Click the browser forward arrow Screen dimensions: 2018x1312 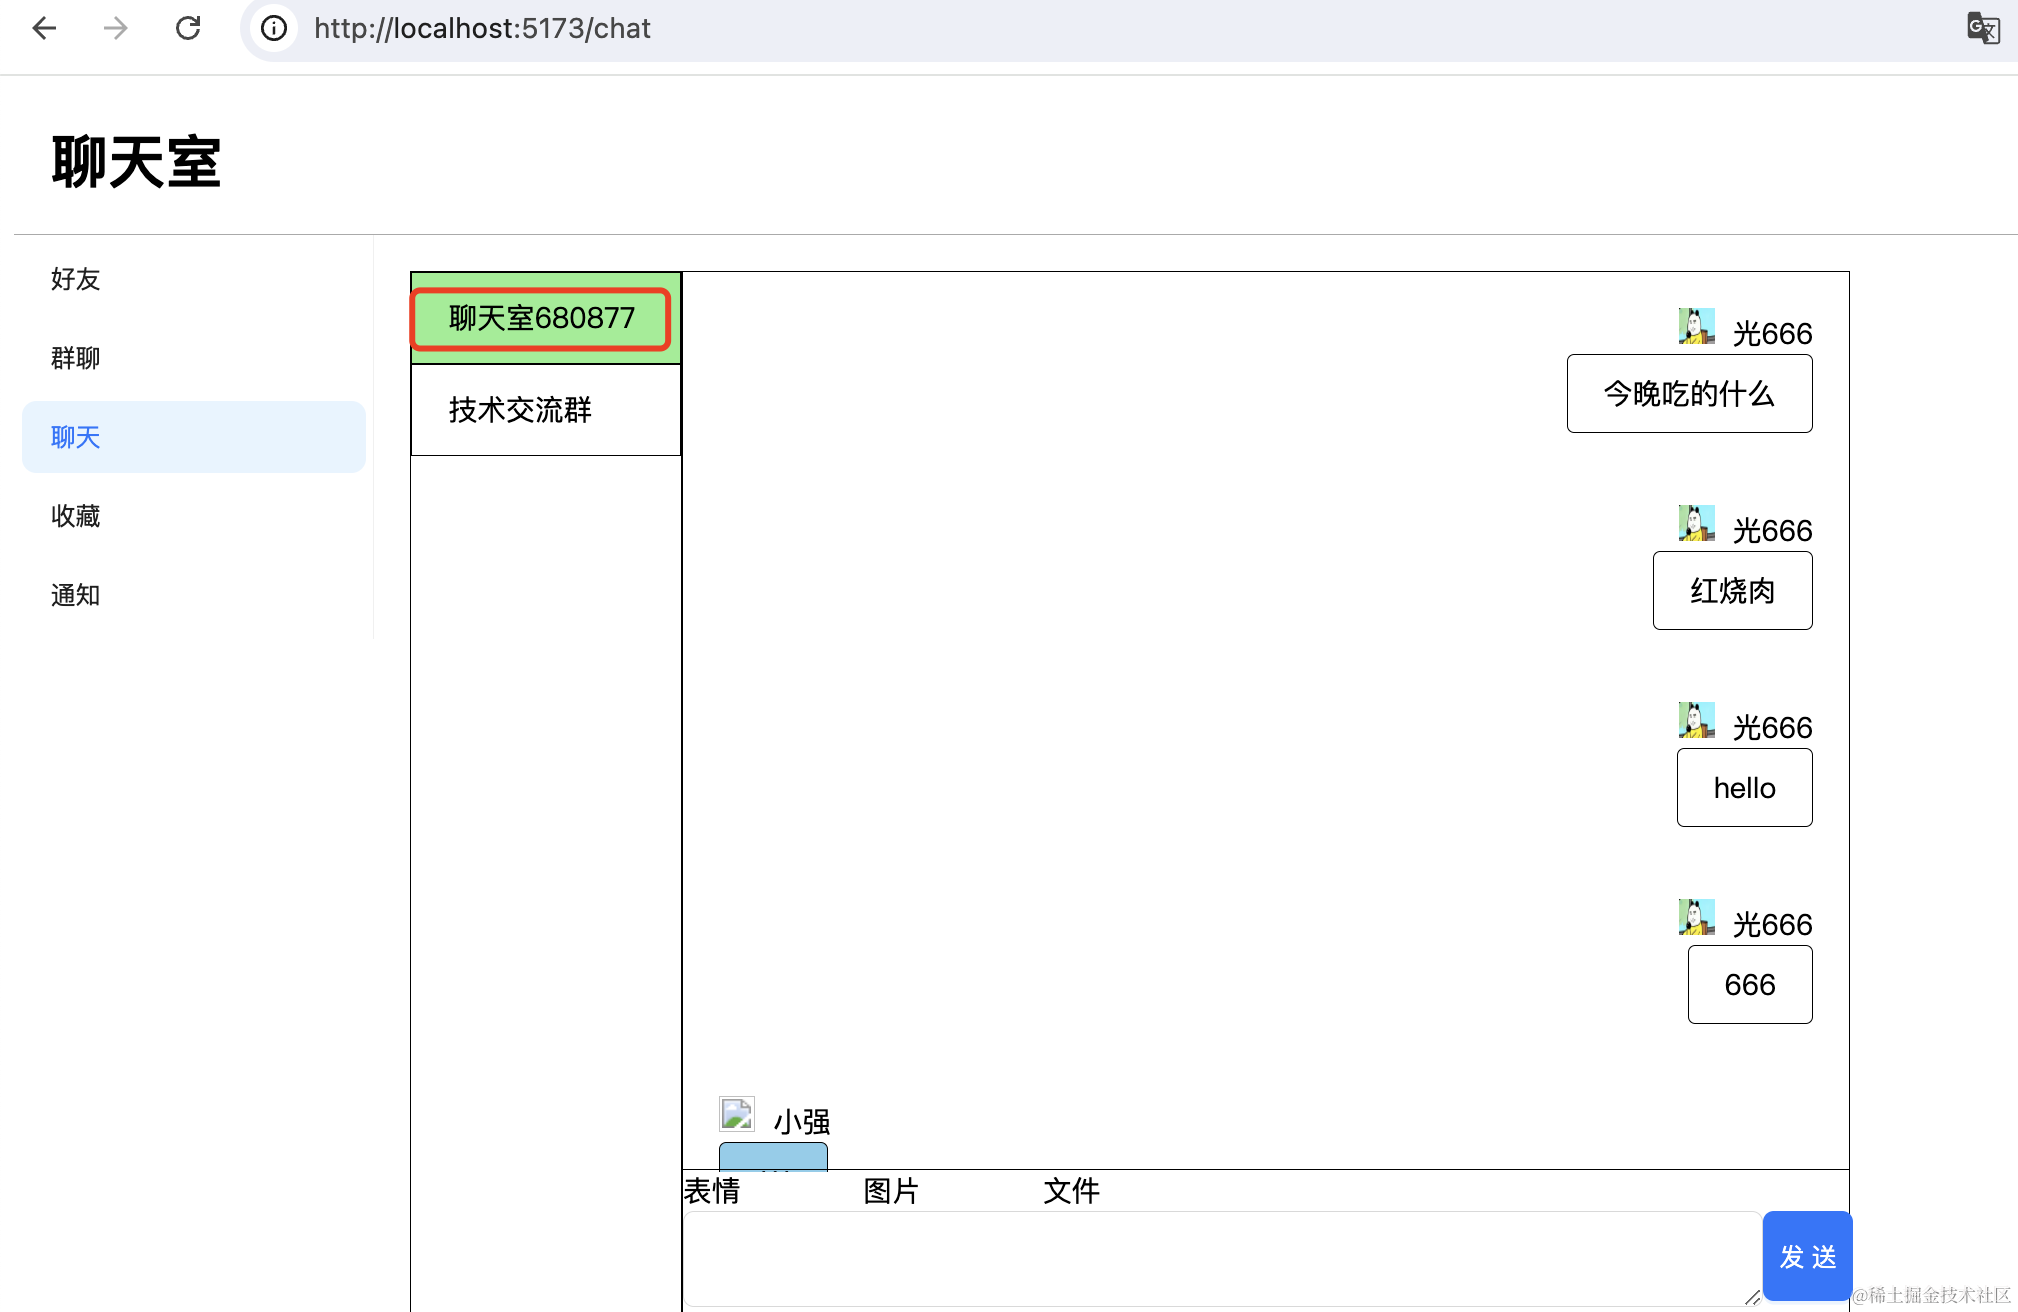116,28
